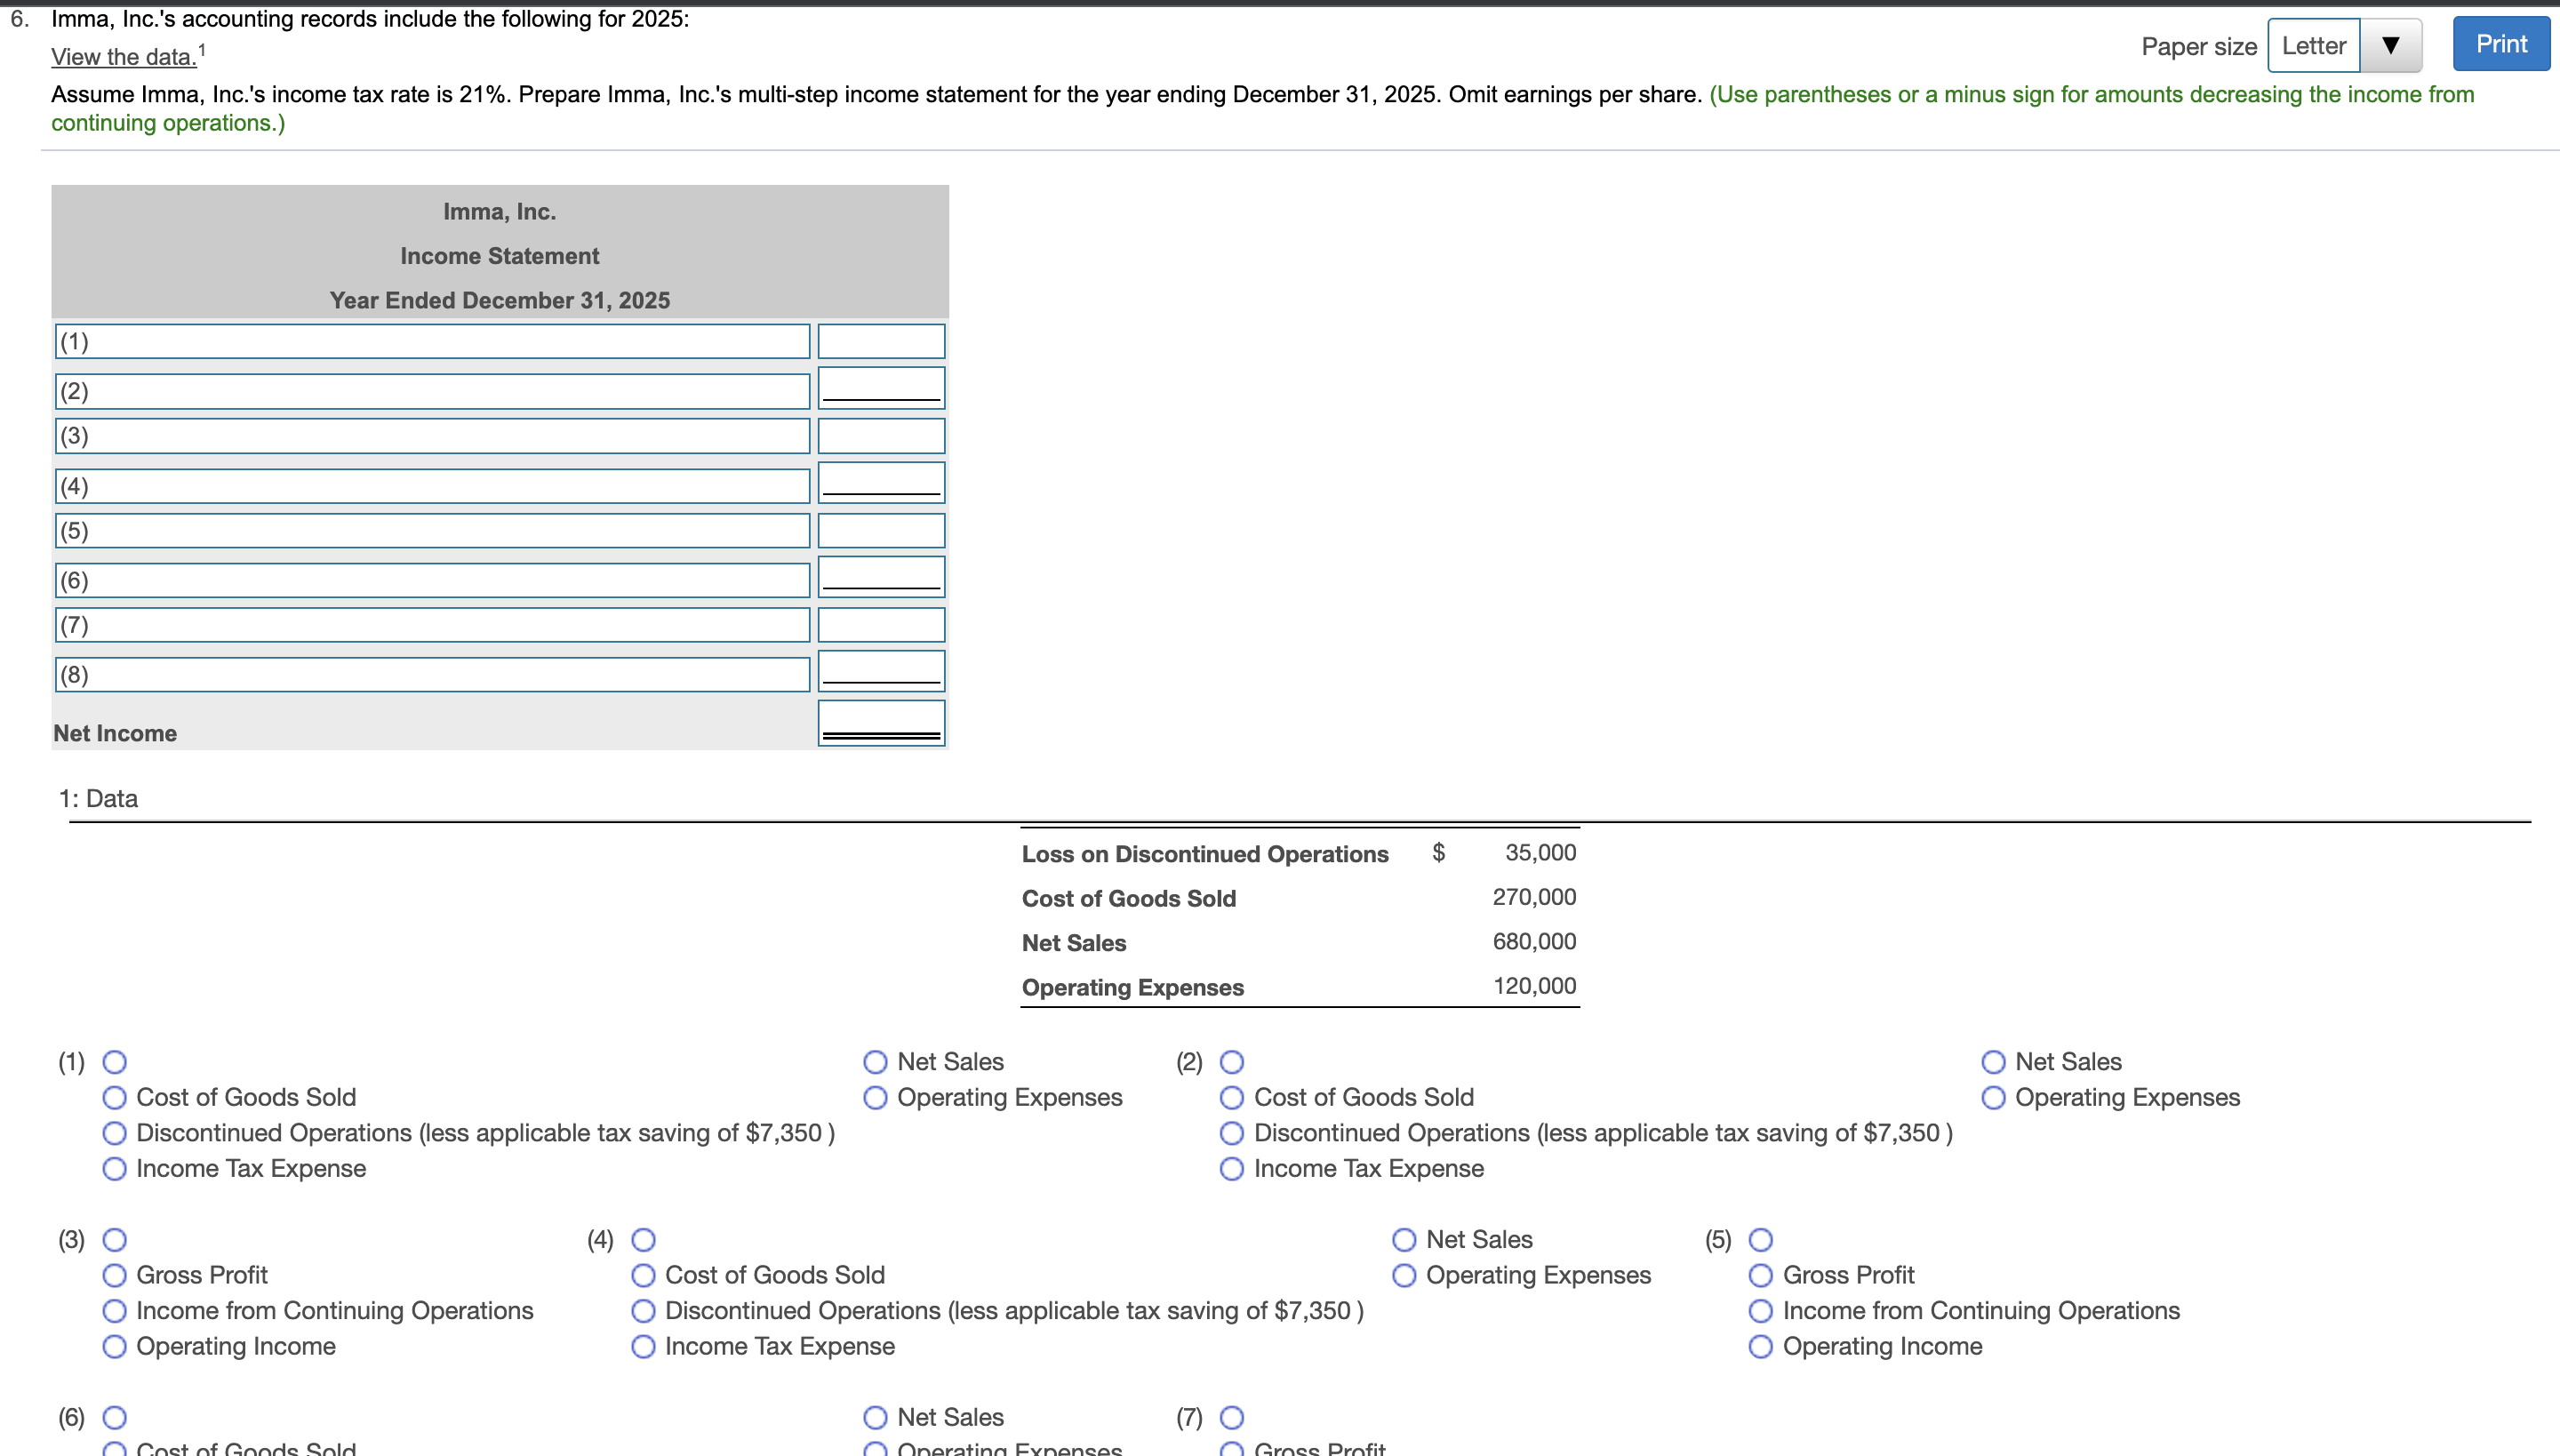
Task: Select Cost of Goods Sold for item (2)
Action: [1232, 1098]
